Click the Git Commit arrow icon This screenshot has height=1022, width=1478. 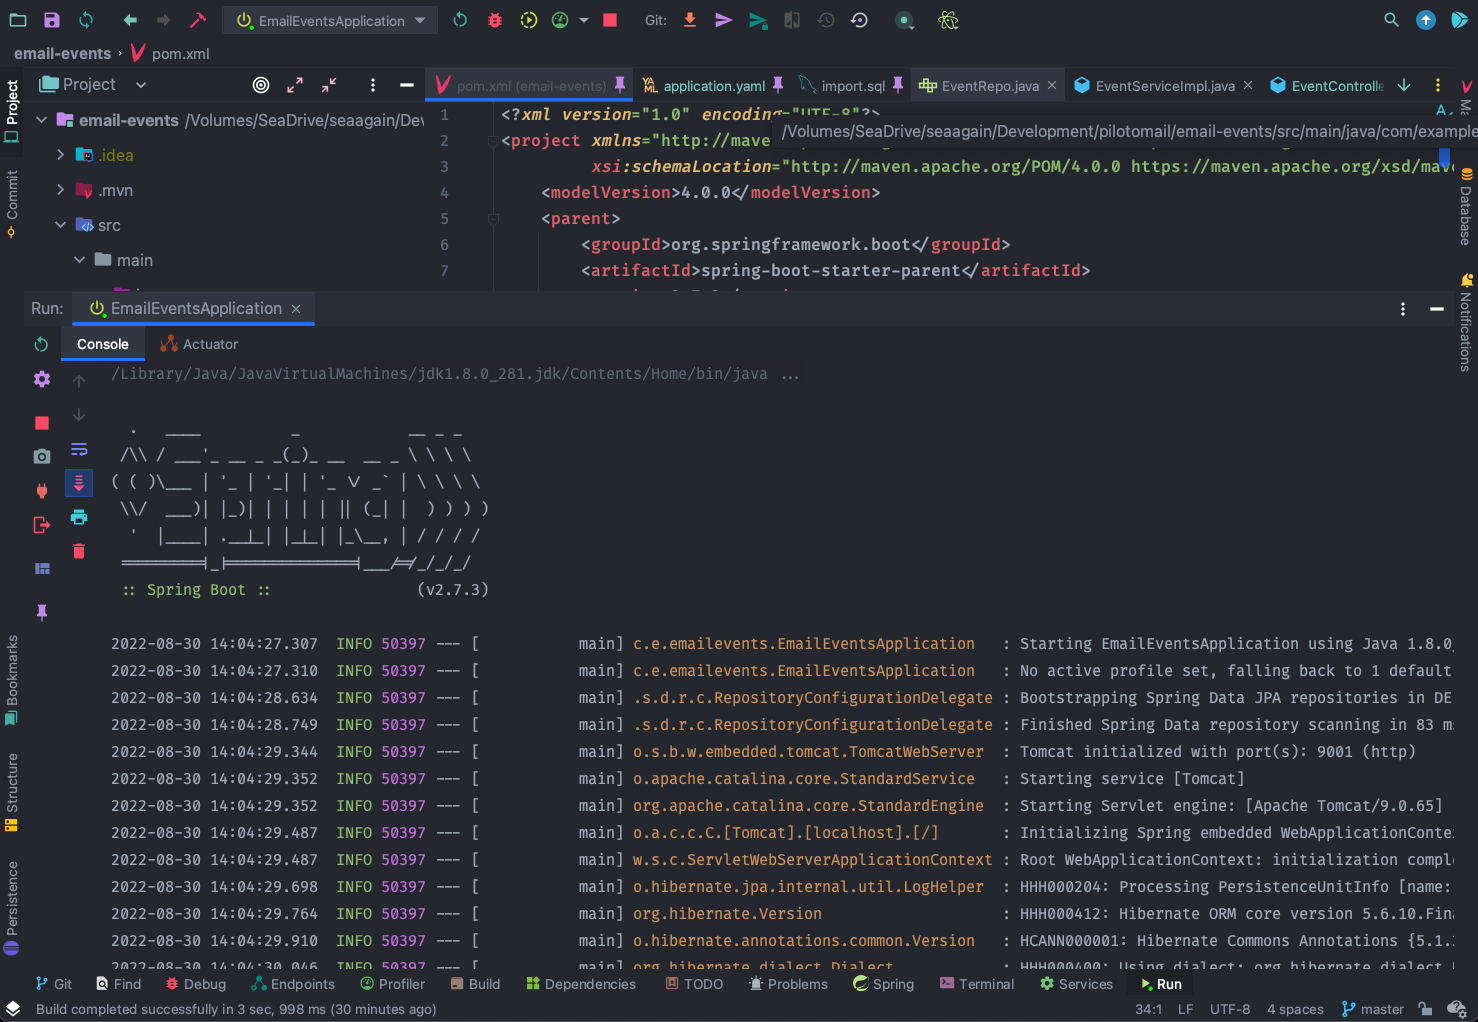pos(723,20)
